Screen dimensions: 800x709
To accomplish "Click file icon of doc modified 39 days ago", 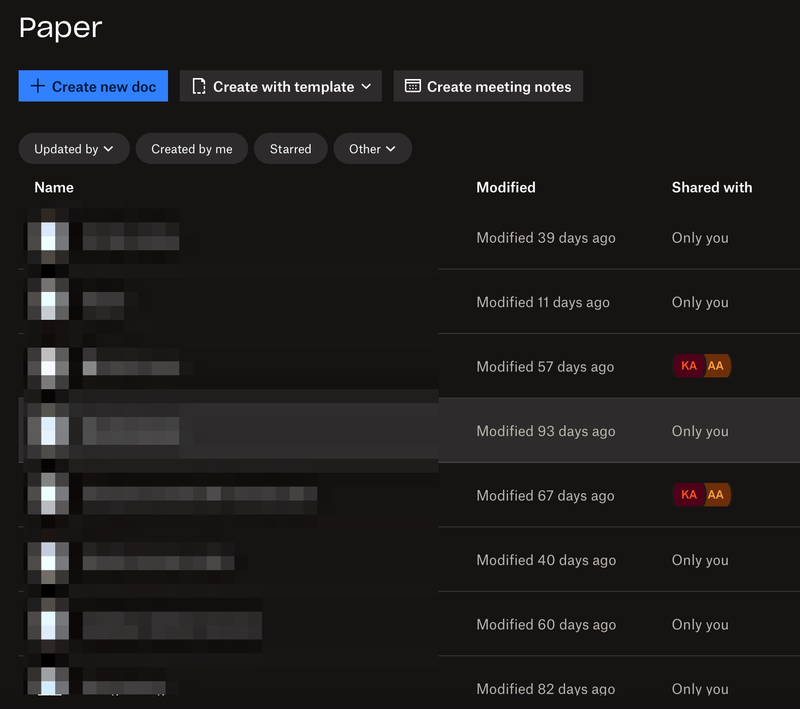I will [48, 237].
